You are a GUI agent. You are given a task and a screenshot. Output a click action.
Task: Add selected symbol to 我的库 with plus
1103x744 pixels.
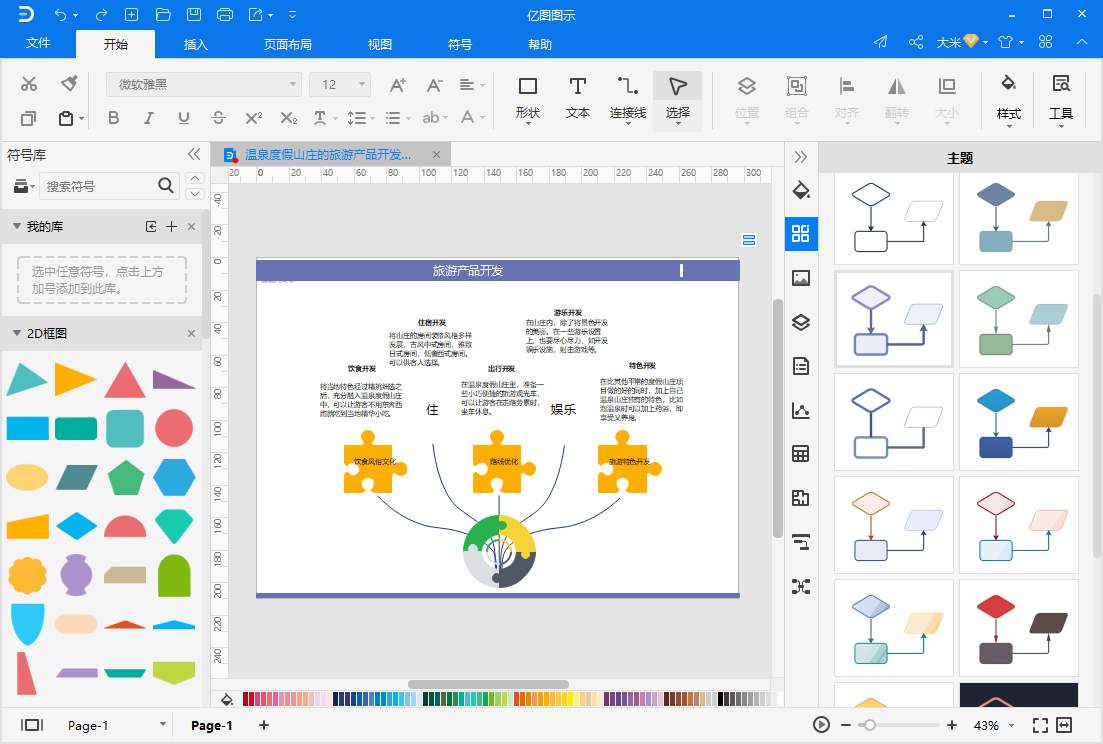pyautogui.click(x=171, y=226)
